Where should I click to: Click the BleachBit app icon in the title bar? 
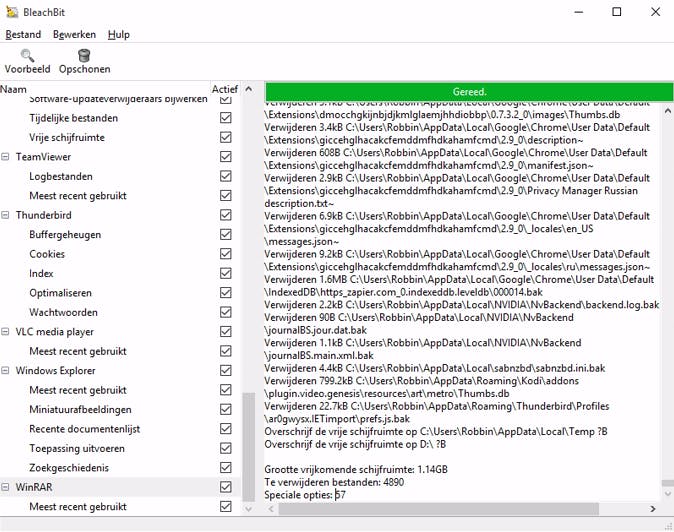coord(12,12)
